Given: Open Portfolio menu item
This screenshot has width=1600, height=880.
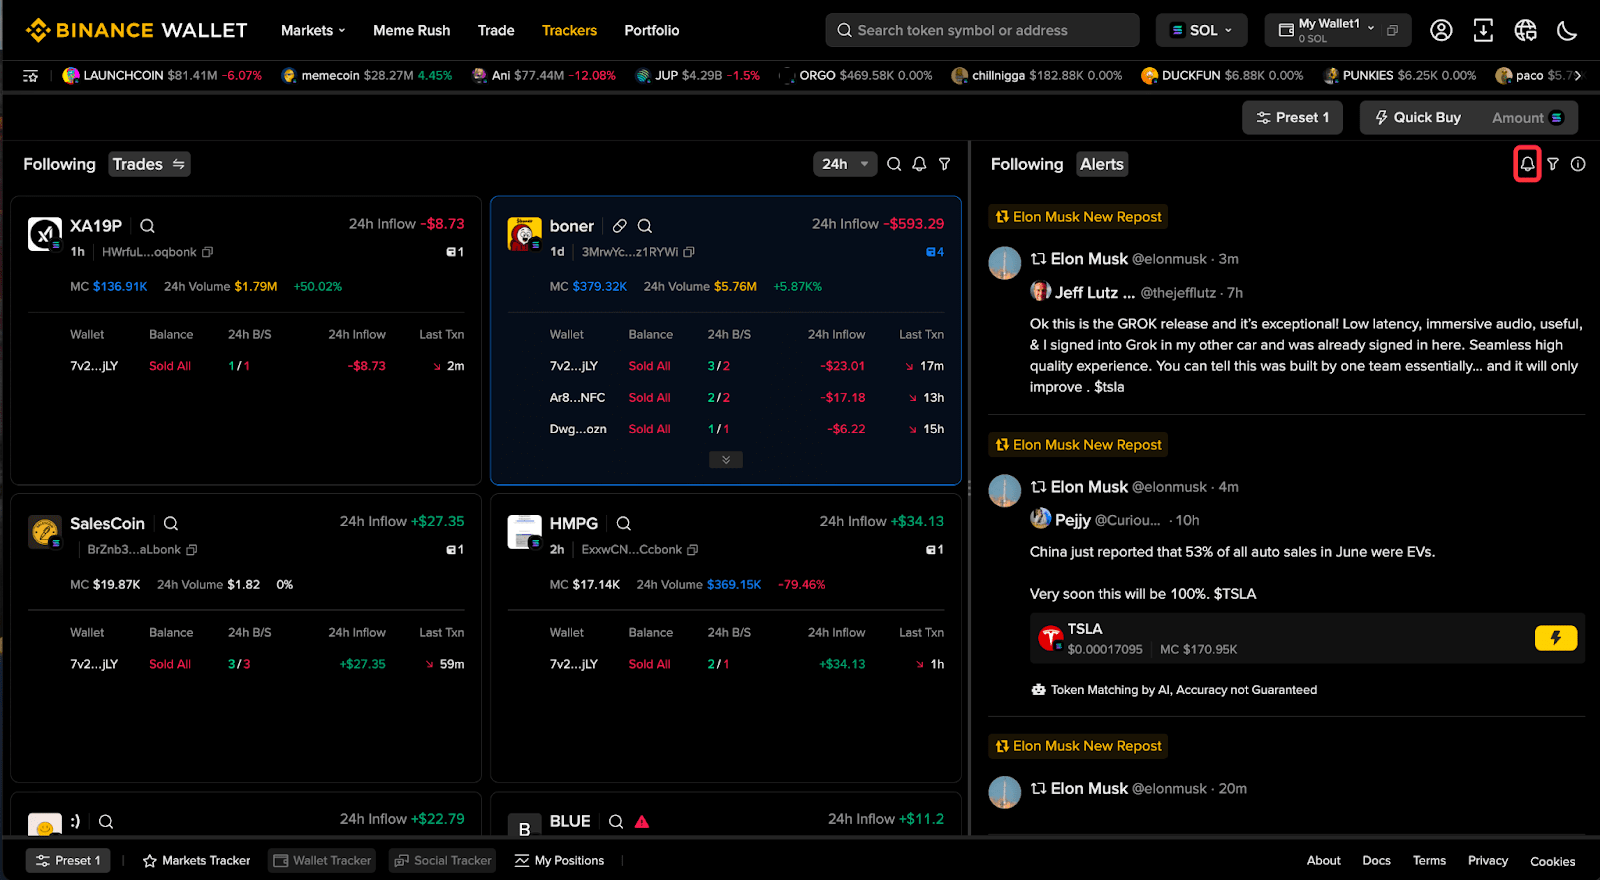Looking at the screenshot, I should coord(652,30).
